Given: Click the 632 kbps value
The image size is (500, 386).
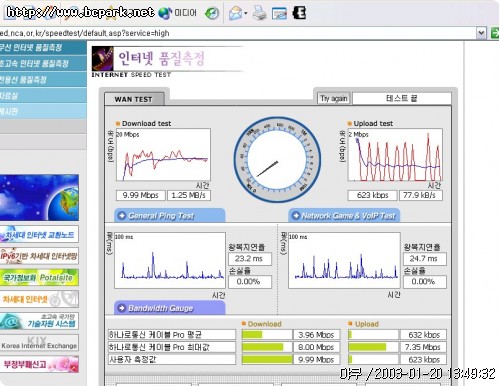Looking at the screenshot, I should 424,335.
